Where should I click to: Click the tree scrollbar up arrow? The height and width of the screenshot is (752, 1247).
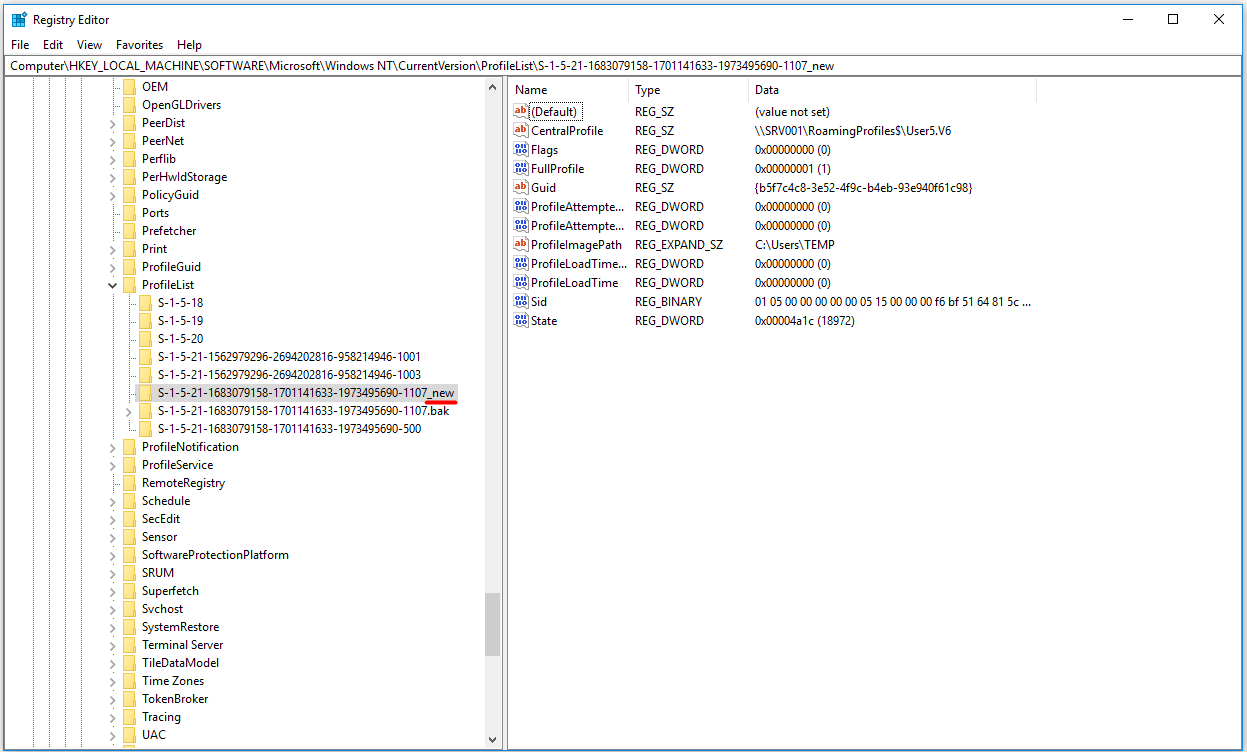[x=492, y=88]
